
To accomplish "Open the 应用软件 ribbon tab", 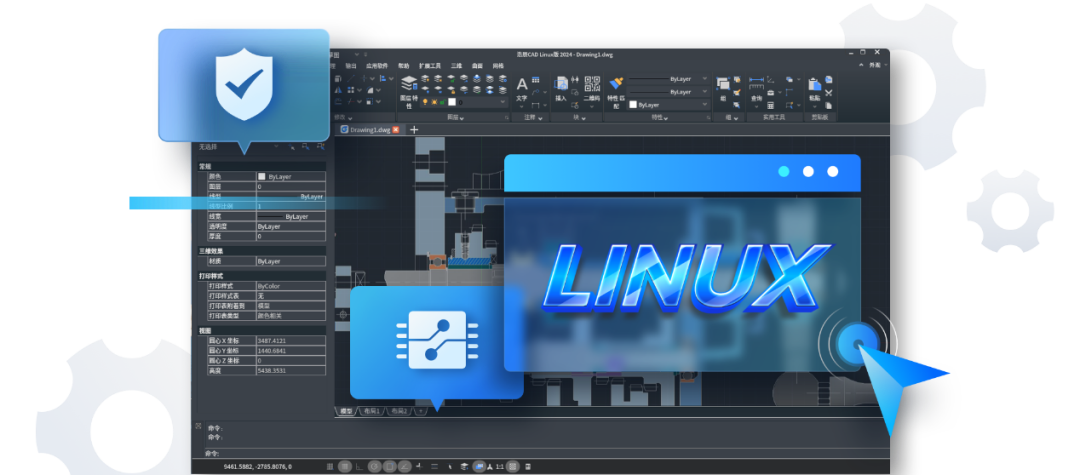I will [x=377, y=65].
